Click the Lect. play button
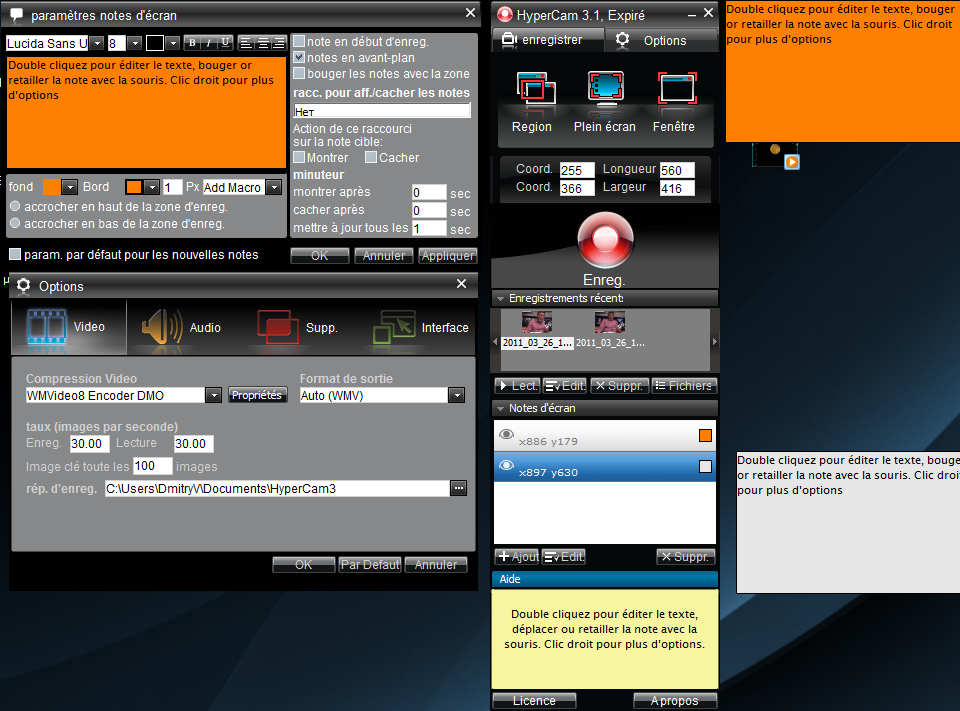This screenshot has width=960, height=711. (517, 386)
